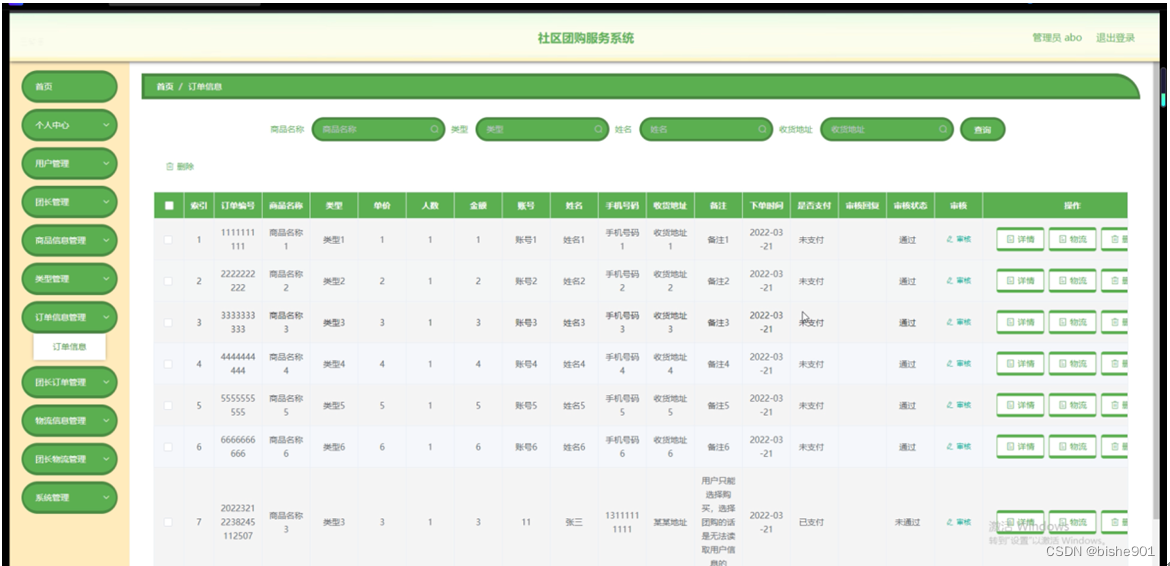1170x566 pixels.
Task: Check the checkbox for row 1
Action: [x=168, y=239]
